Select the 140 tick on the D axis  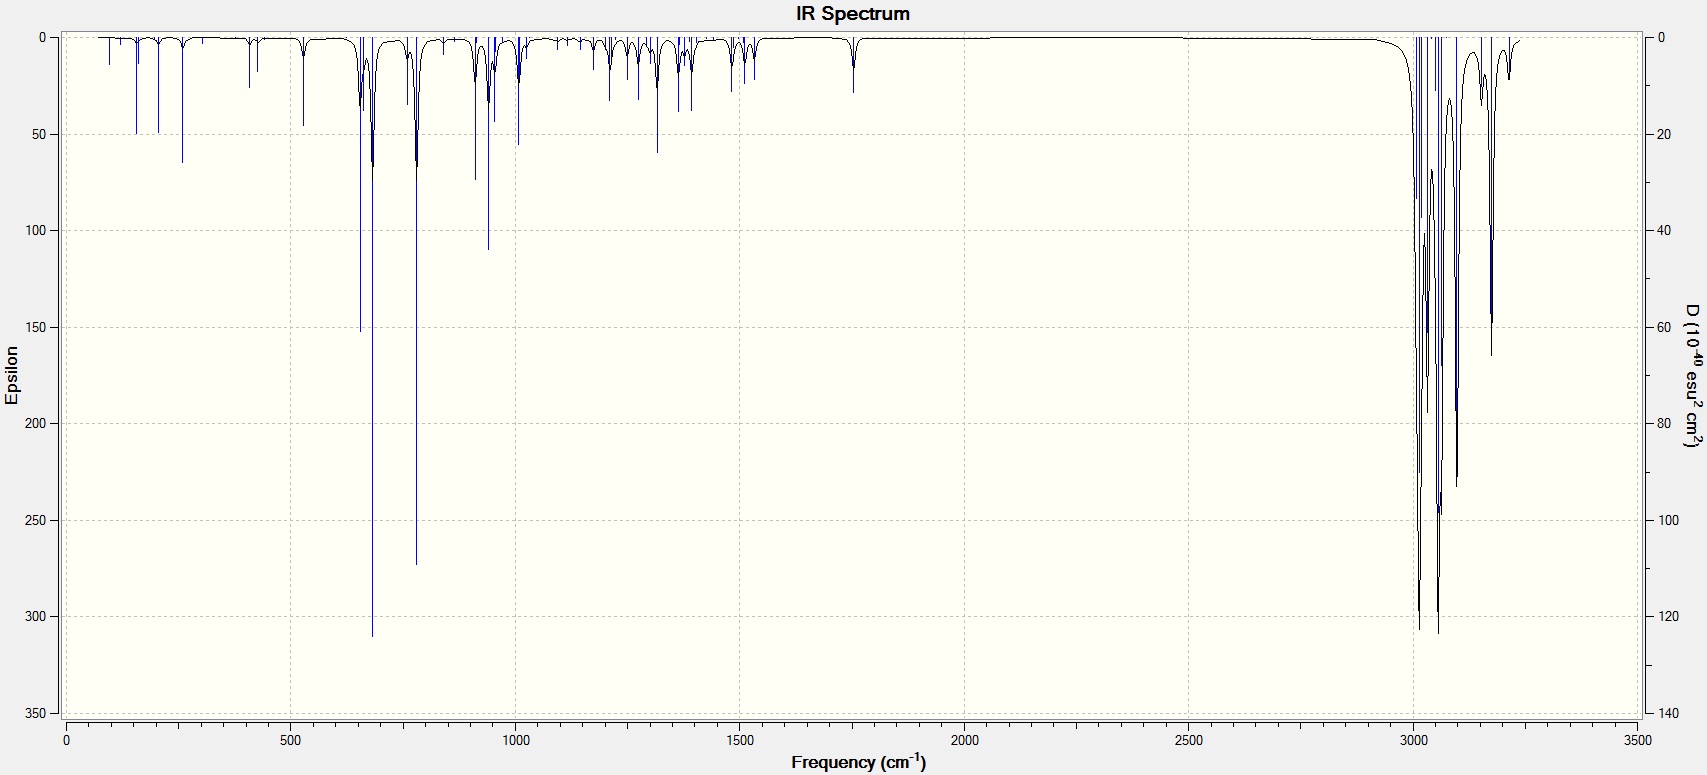(1668, 713)
